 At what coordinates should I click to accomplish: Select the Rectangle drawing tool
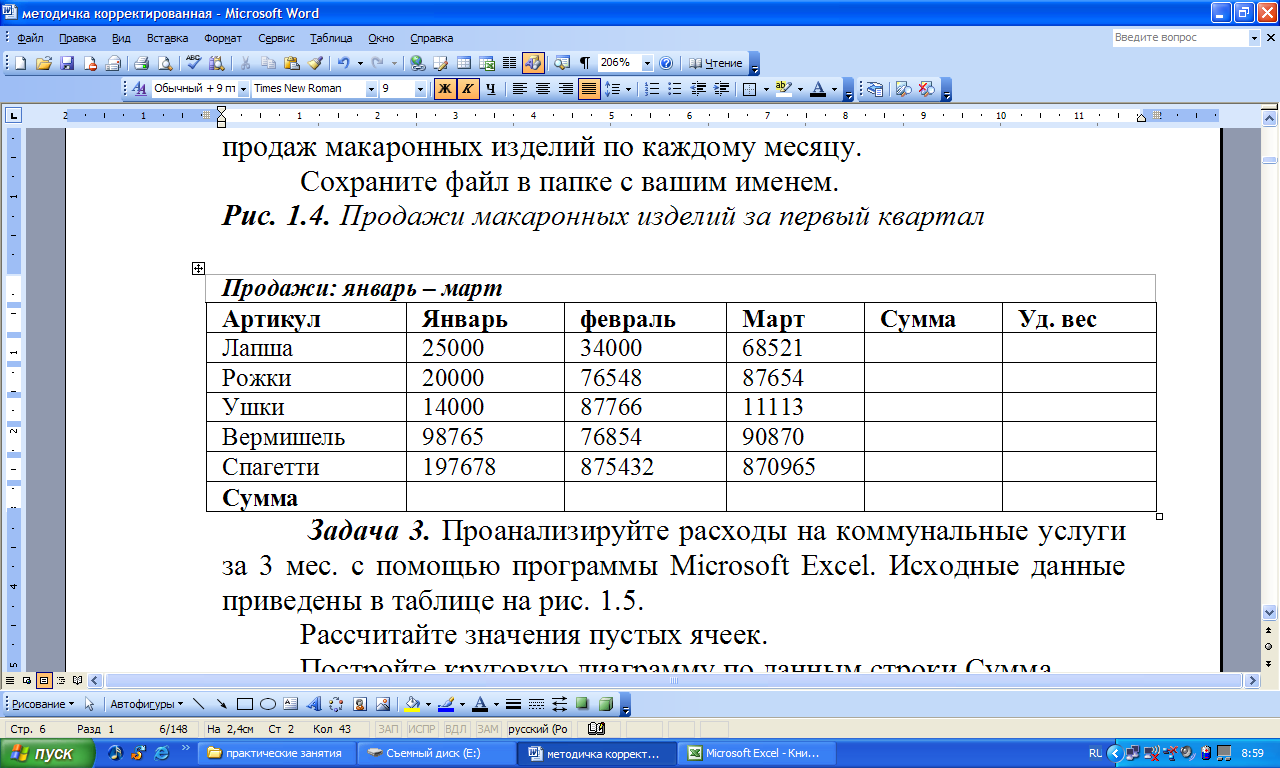244,703
